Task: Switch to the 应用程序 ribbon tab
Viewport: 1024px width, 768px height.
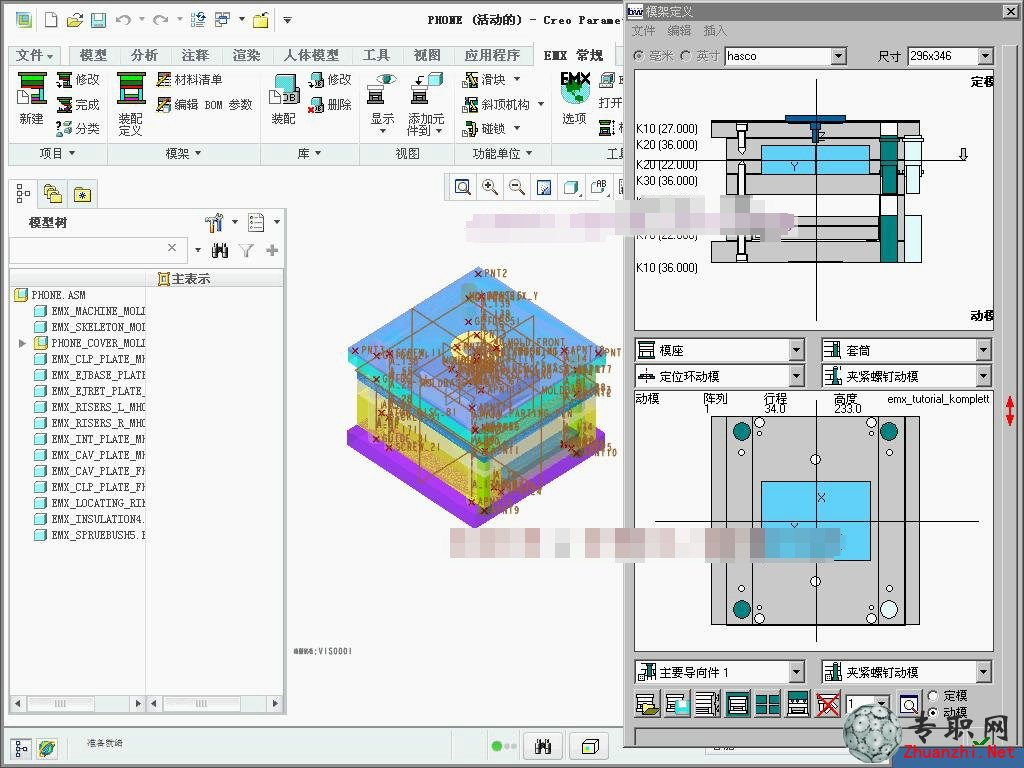Action: pyautogui.click(x=492, y=56)
